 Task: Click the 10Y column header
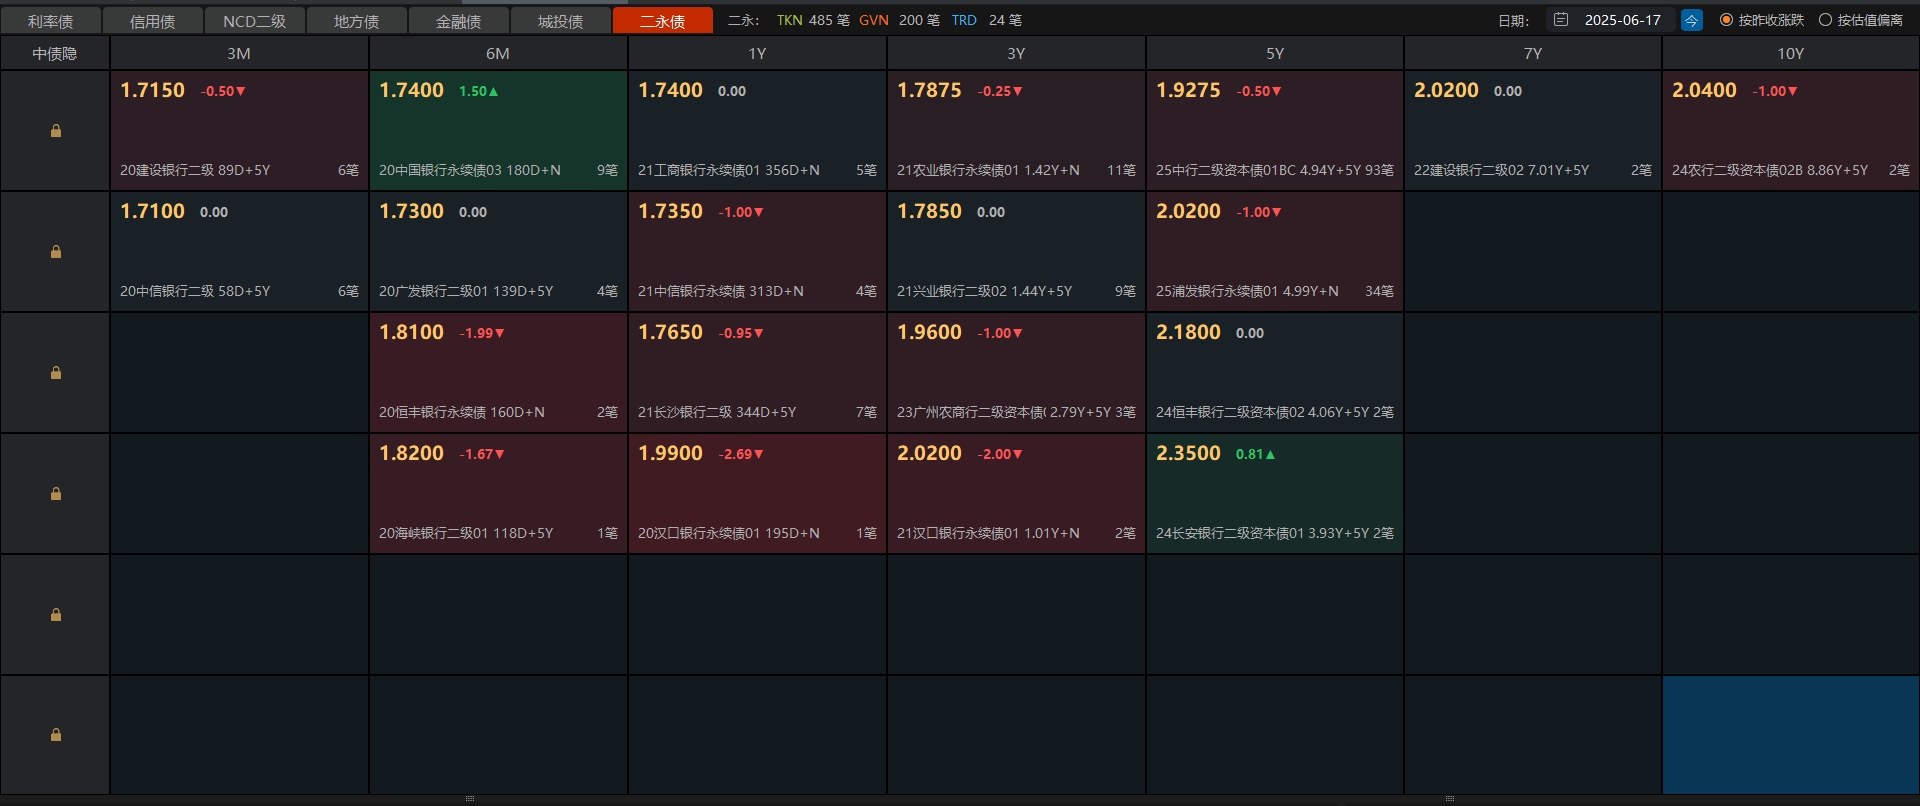(1791, 54)
